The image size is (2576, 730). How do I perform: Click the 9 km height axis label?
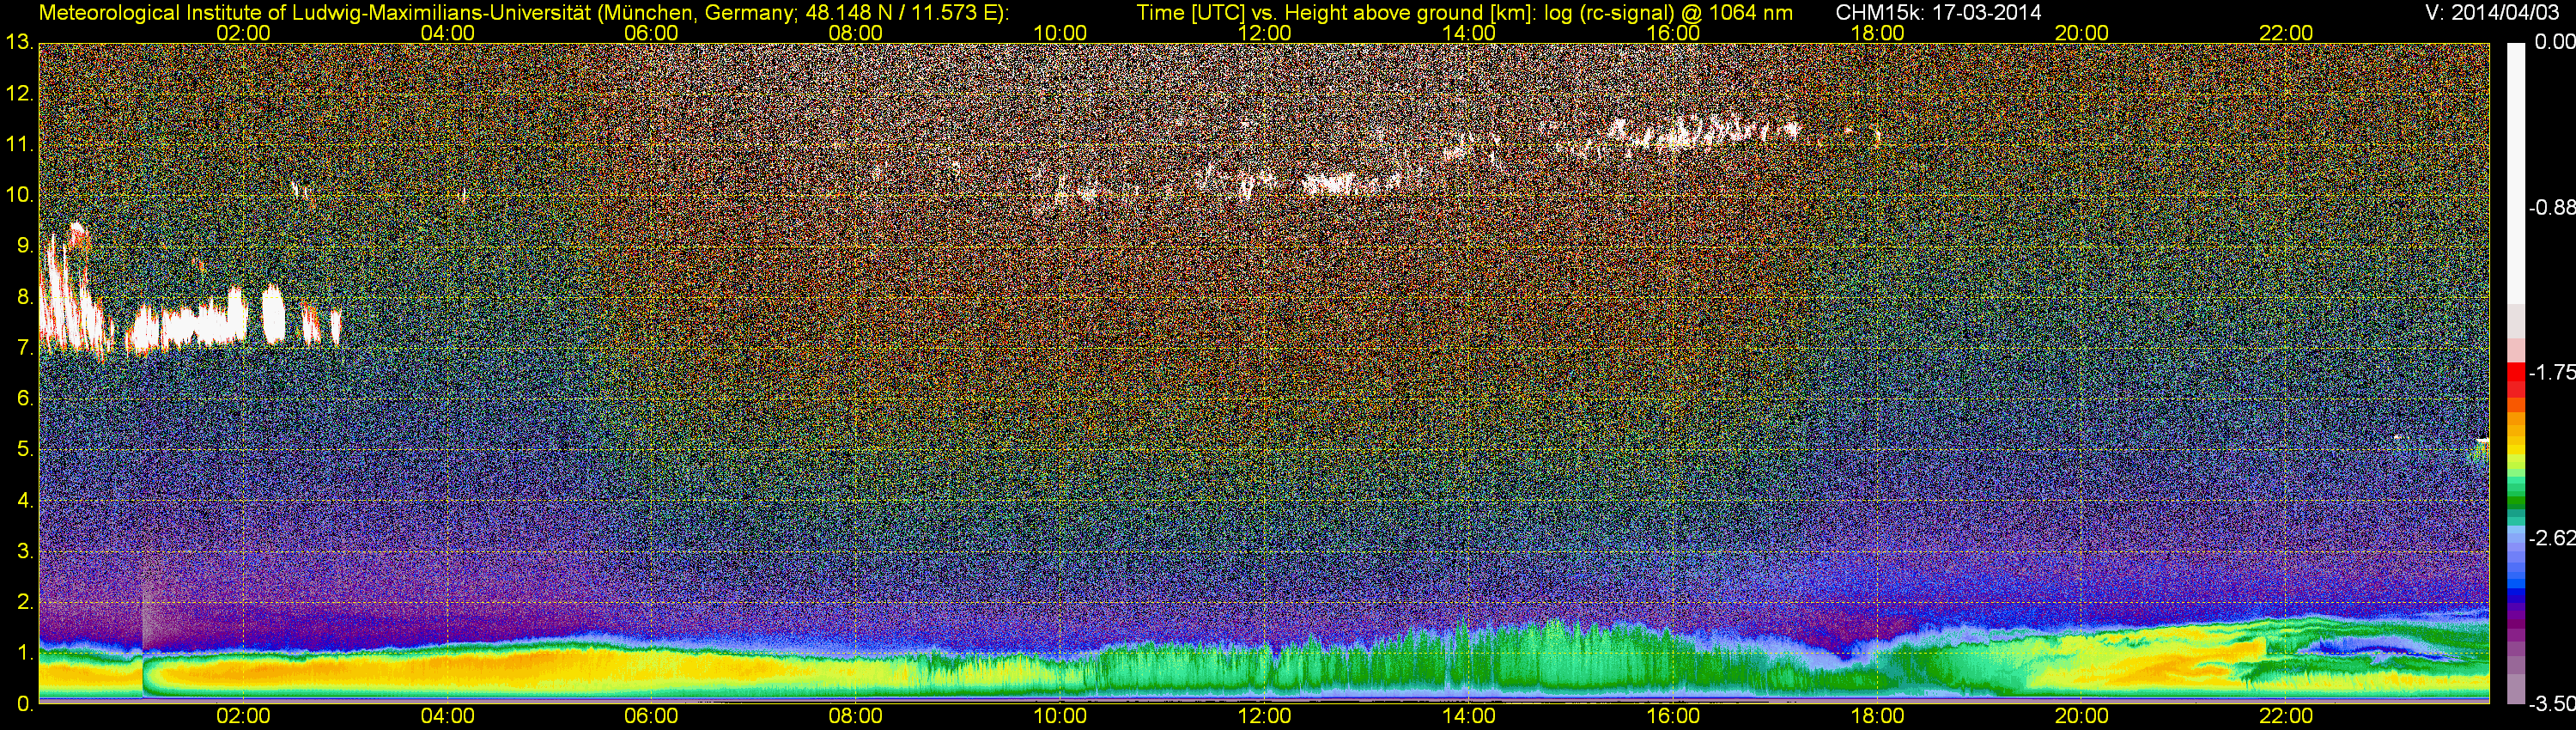click(x=24, y=246)
